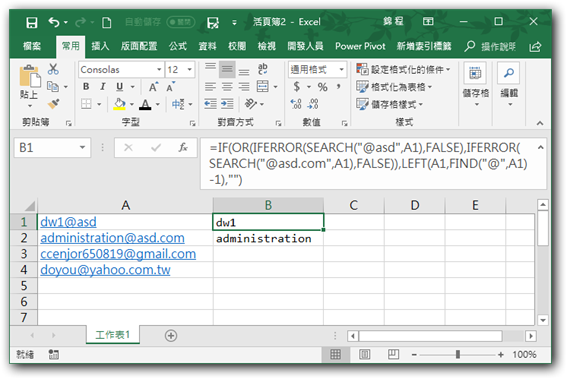Screen dimensions: 567x379
Task: Click the cell Borders icon
Action: point(86,104)
